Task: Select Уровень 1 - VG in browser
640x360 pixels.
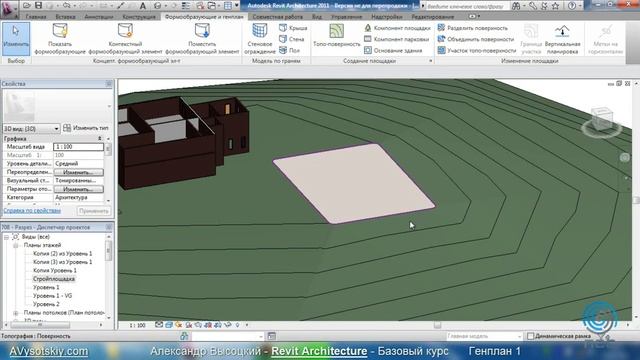Action: click(52, 296)
